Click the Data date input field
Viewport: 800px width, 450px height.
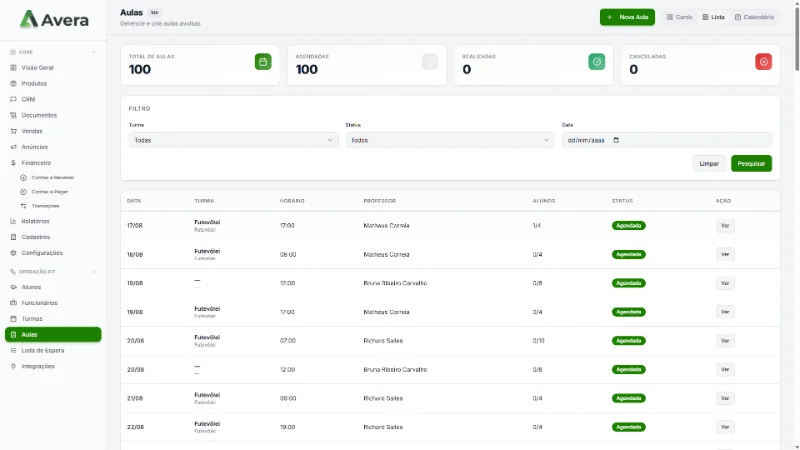[667, 140]
